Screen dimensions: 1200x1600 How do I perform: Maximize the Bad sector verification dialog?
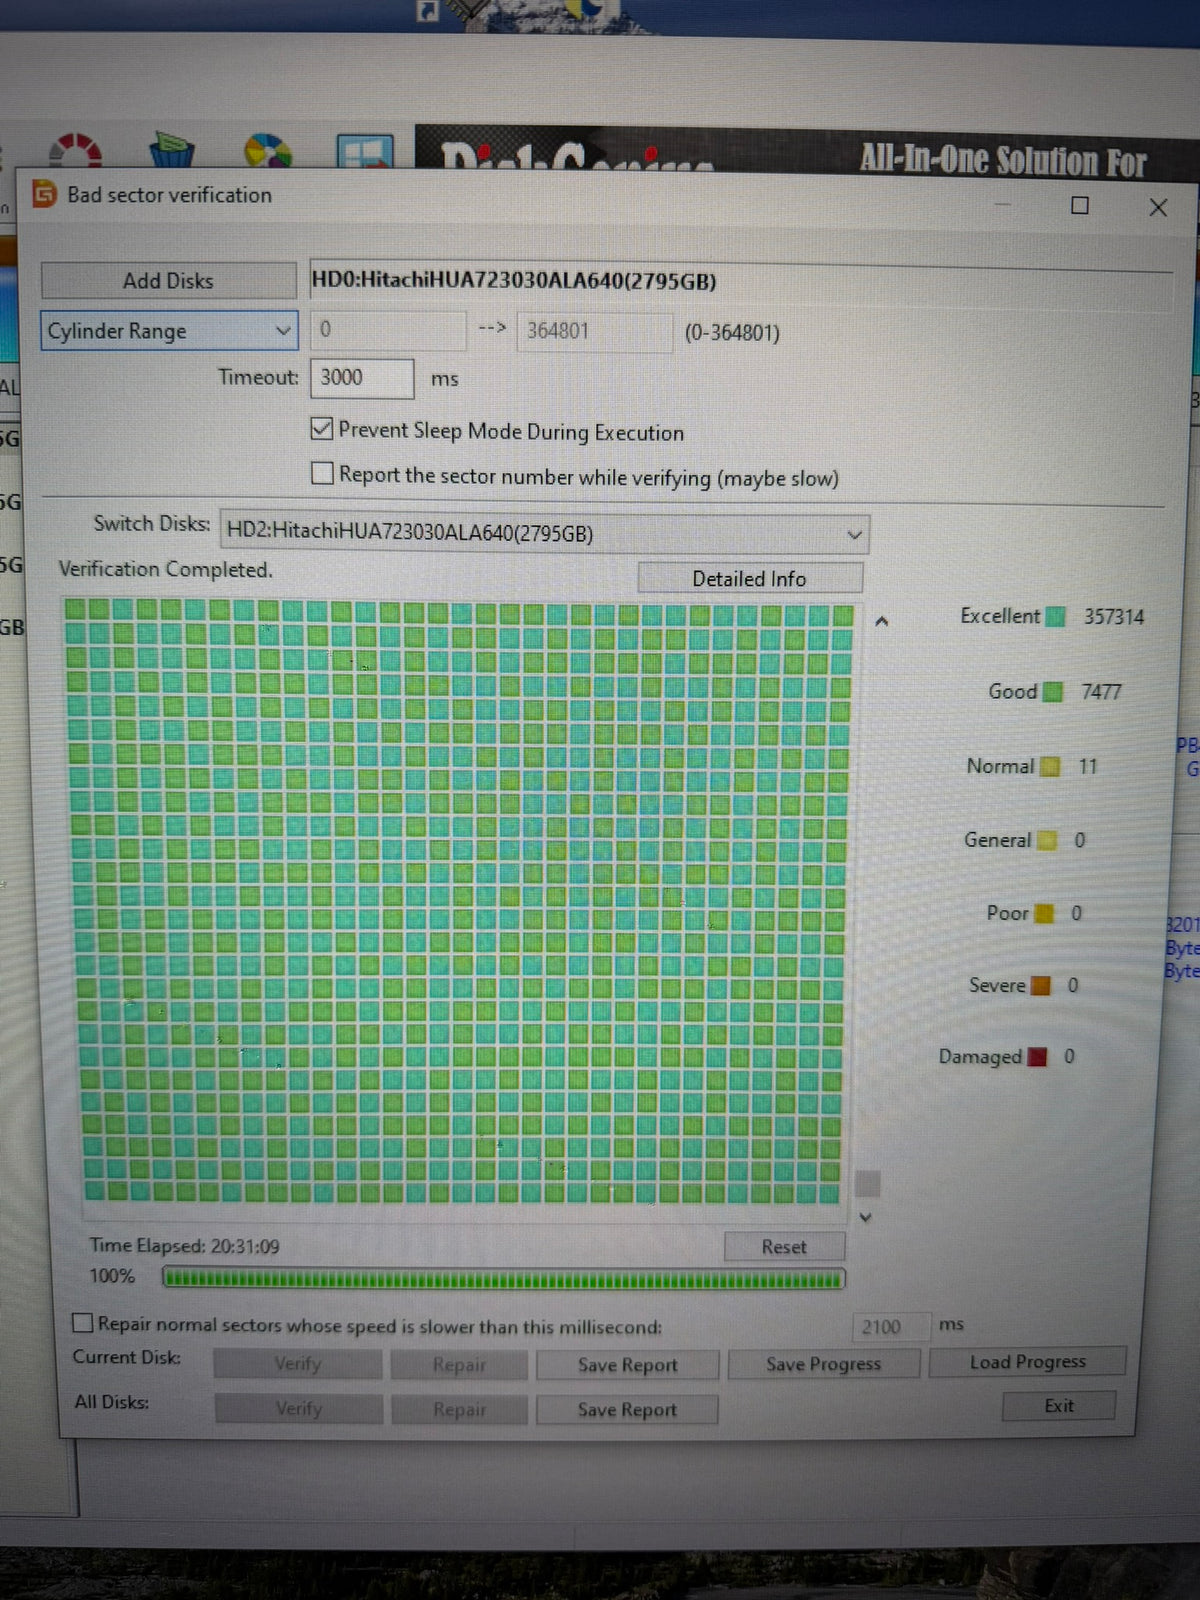(1080, 205)
